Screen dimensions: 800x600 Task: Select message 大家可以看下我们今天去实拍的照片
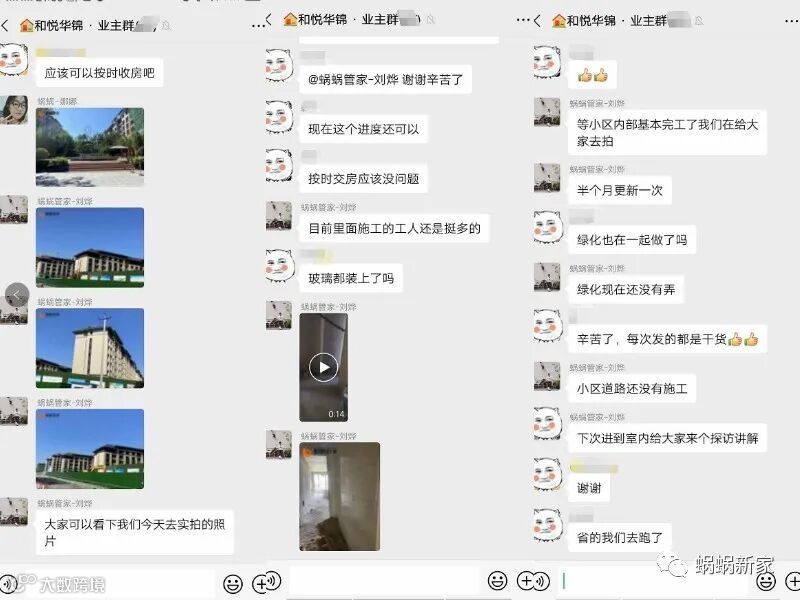click(x=135, y=532)
